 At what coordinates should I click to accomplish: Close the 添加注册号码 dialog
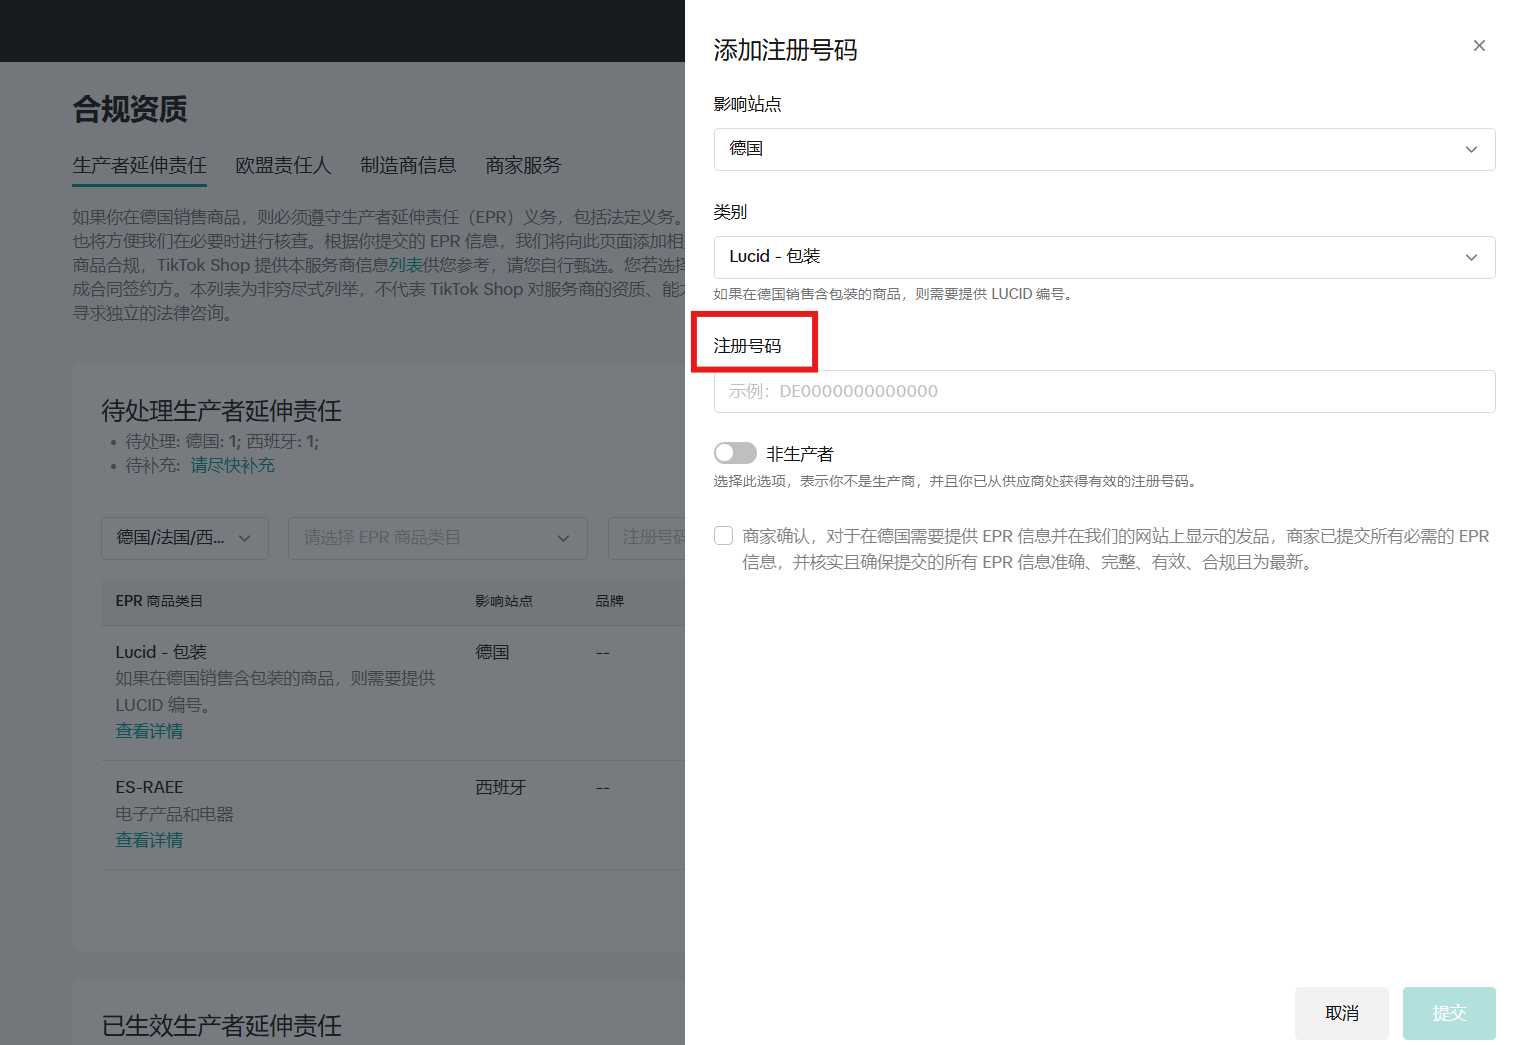click(x=1478, y=45)
